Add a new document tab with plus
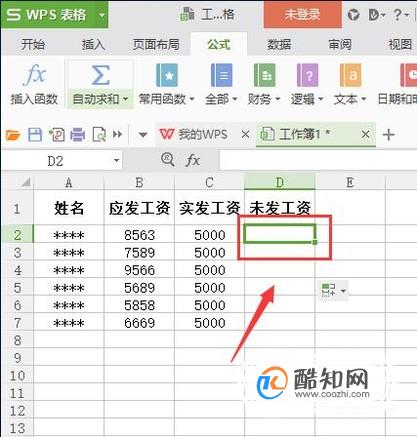The height and width of the screenshot is (437, 417). (x=389, y=135)
